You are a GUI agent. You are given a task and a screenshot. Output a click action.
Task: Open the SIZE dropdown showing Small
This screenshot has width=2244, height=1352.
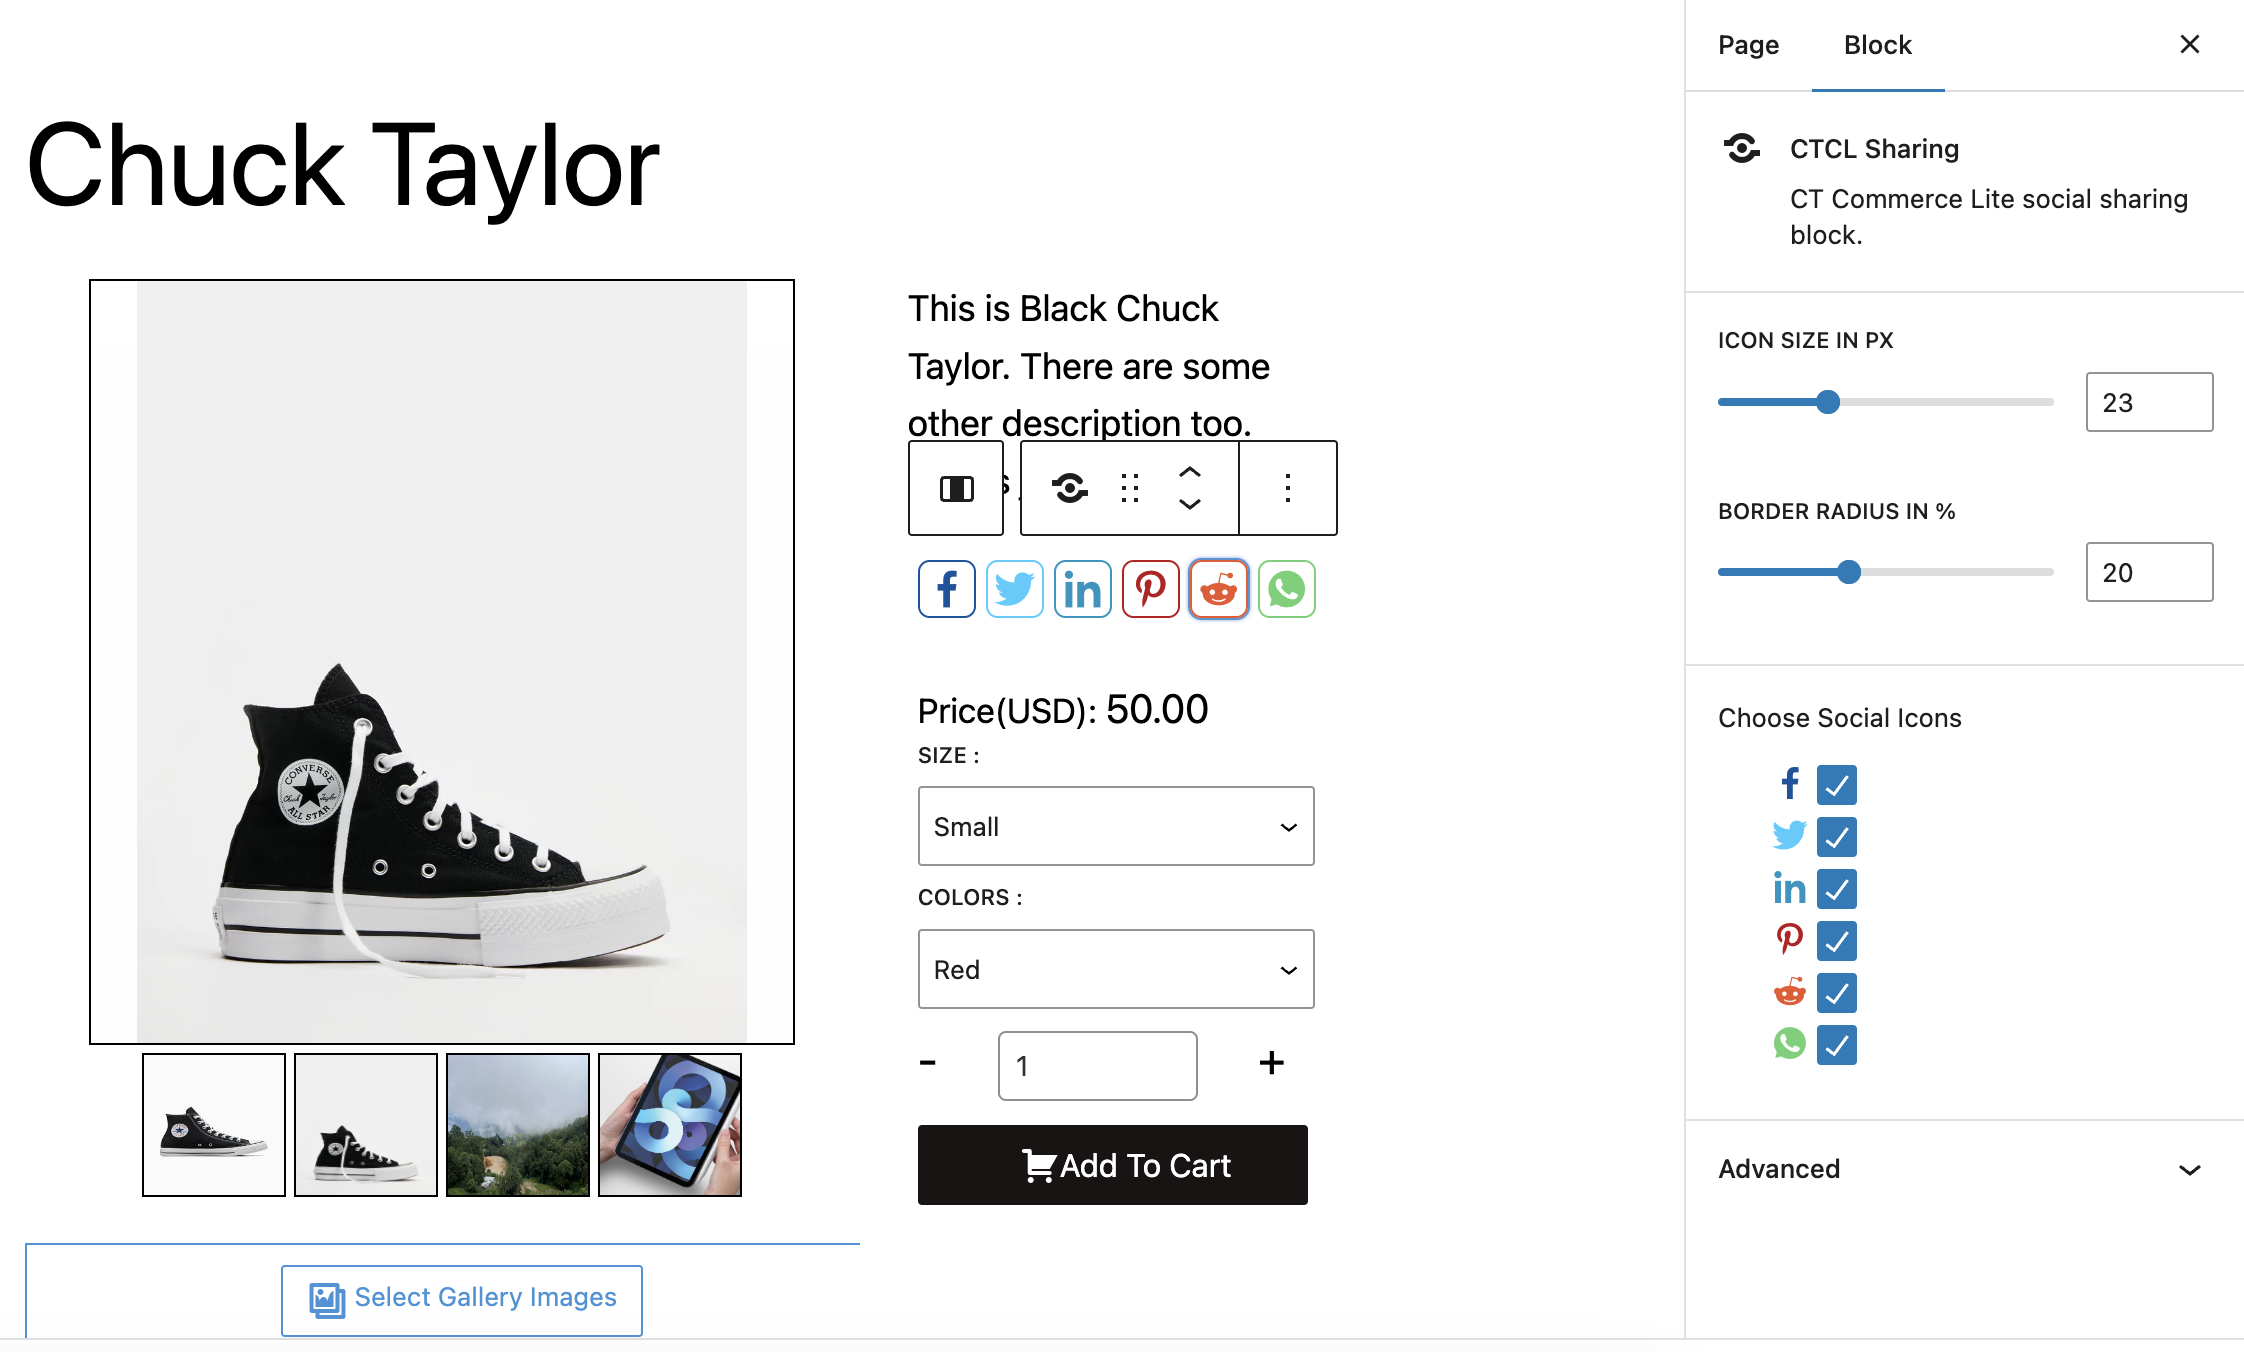click(1116, 826)
